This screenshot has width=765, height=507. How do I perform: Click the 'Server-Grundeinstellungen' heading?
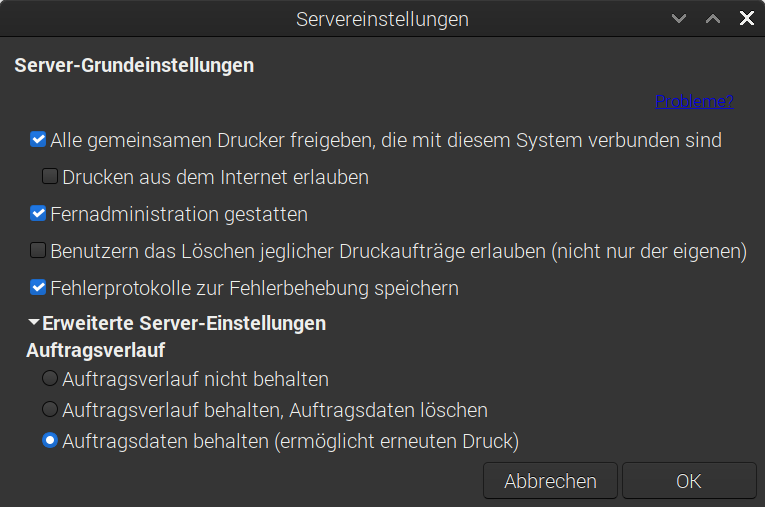[x=134, y=66]
